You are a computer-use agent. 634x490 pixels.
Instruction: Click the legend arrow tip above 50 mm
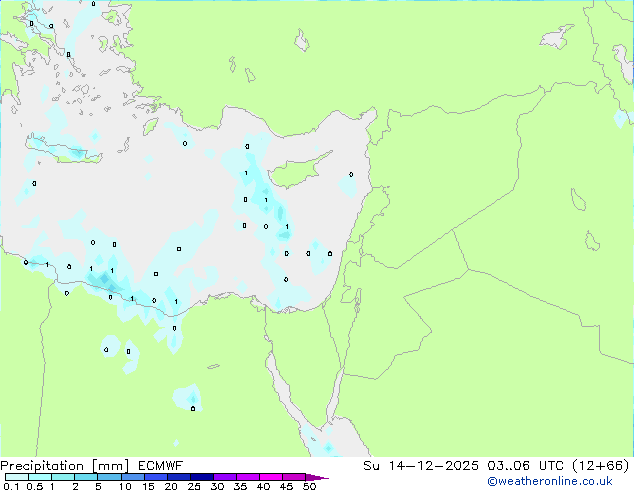click(x=317, y=477)
